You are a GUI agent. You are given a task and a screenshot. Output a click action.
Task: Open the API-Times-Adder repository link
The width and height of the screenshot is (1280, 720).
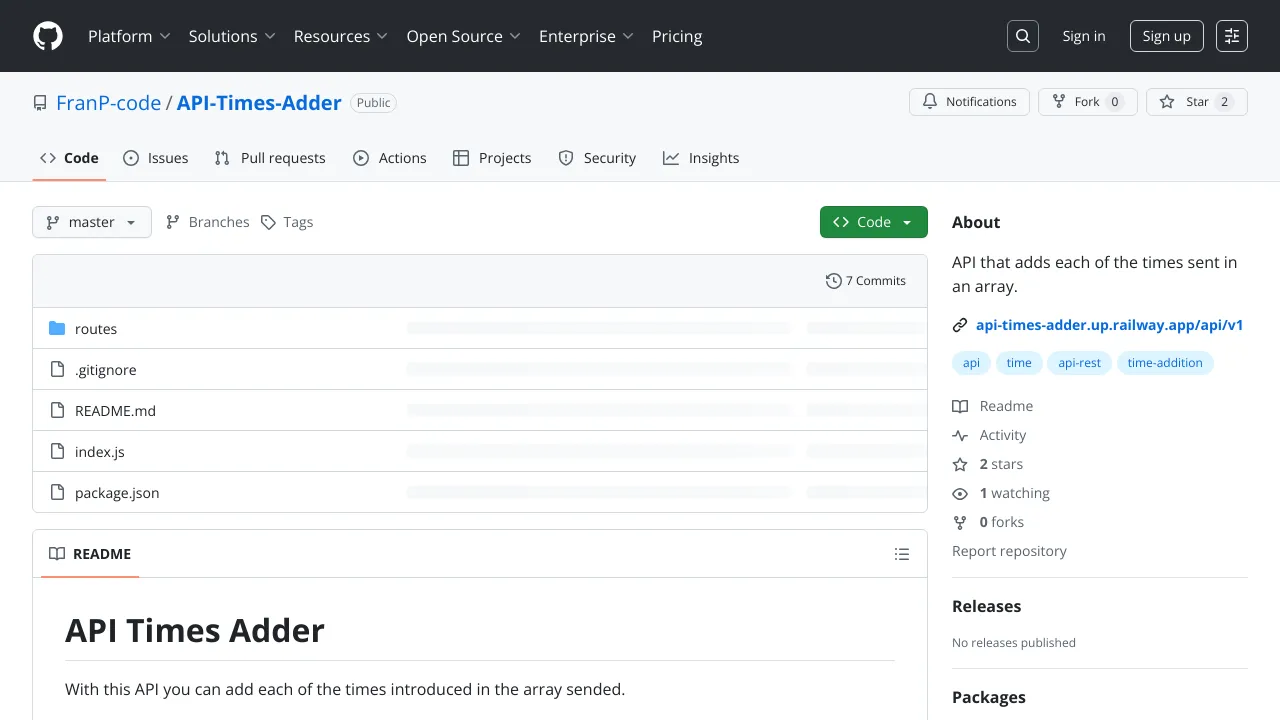[x=259, y=103]
